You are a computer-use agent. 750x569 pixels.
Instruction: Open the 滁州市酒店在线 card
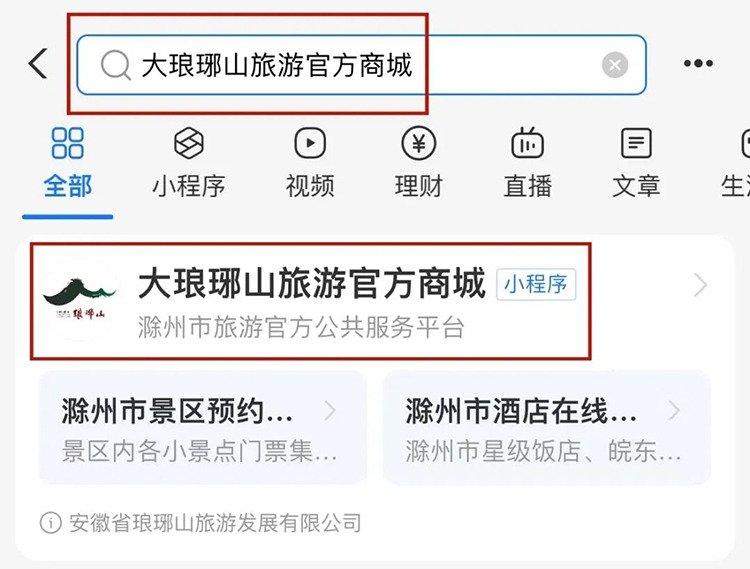[546, 428]
